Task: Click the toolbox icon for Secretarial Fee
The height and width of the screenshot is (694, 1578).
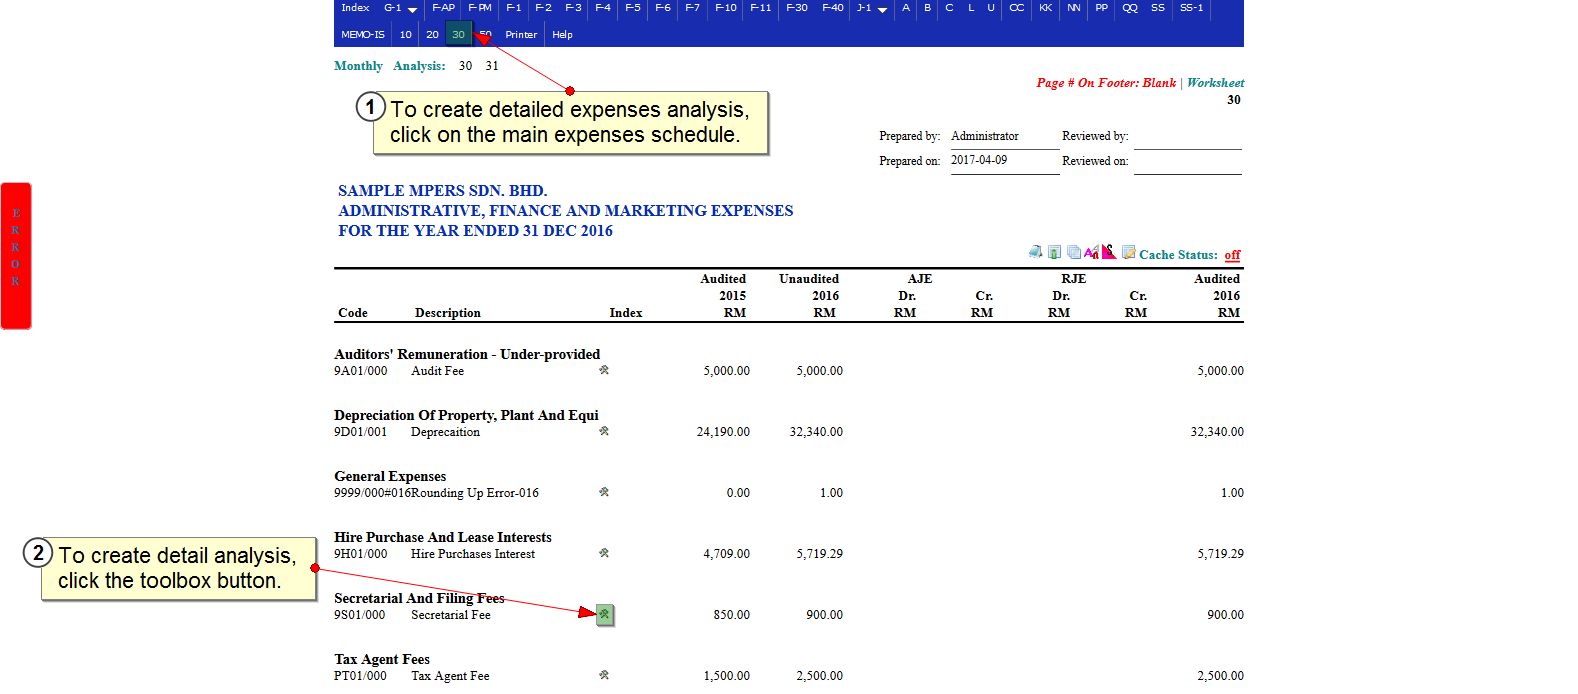Action: [604, 614]
